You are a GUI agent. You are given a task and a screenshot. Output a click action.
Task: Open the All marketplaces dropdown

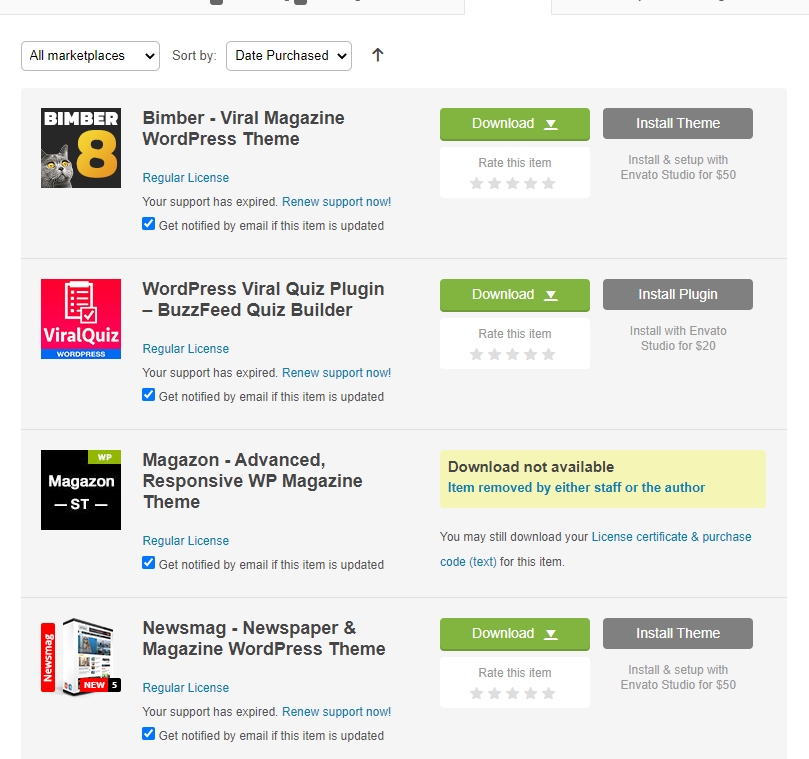[x=90, y=56]
